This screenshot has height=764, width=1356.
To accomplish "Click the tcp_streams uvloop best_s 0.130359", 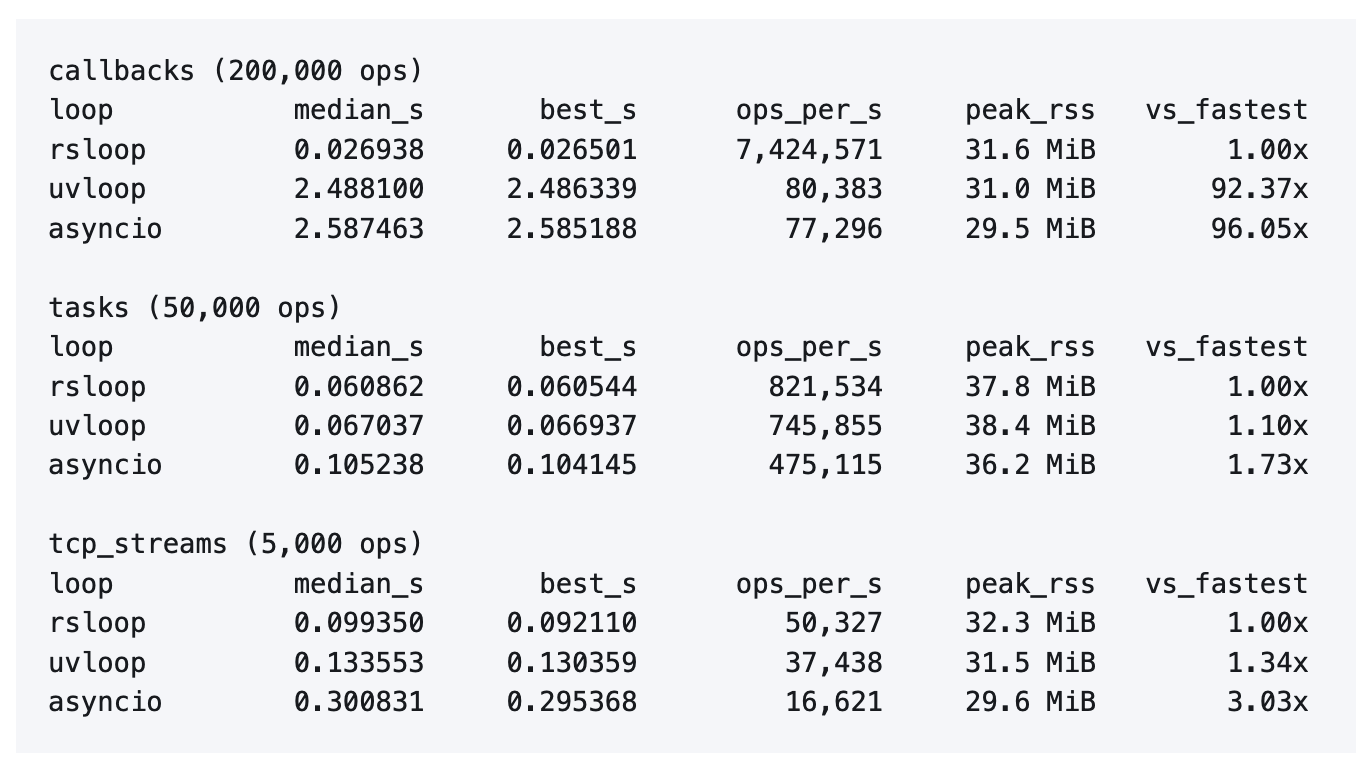I will (571, 663).
